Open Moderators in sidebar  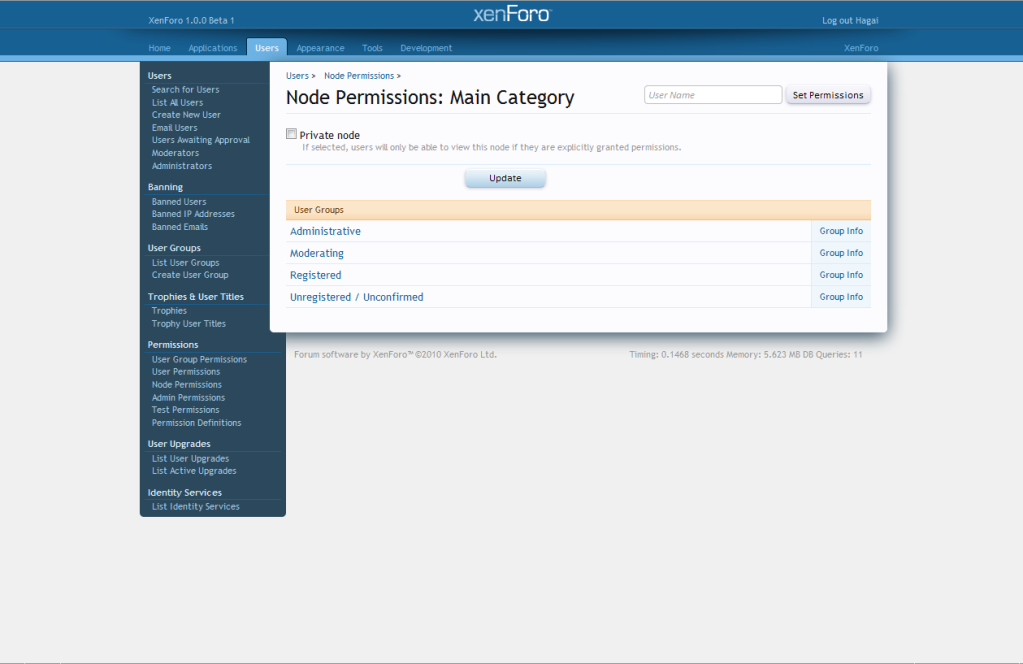[x=176, y=153]
